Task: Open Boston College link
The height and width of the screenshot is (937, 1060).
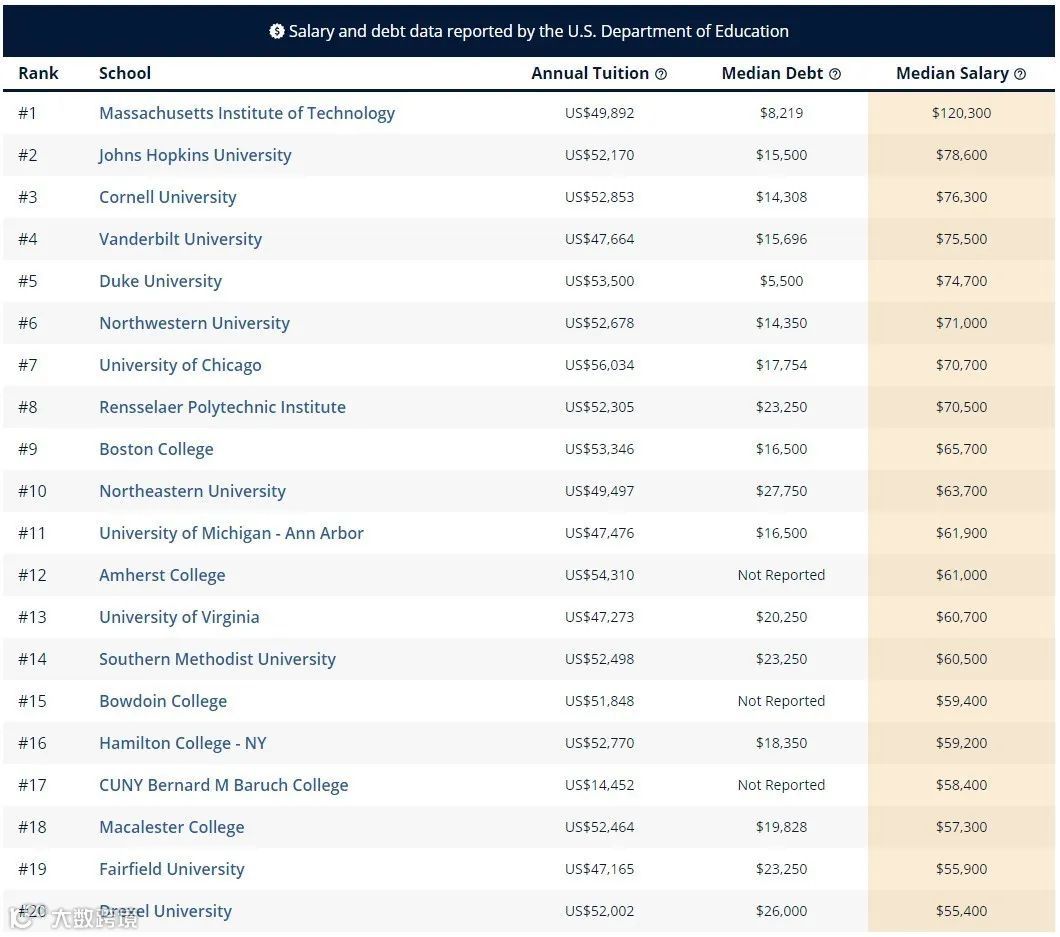Action: tap(156, 449)
